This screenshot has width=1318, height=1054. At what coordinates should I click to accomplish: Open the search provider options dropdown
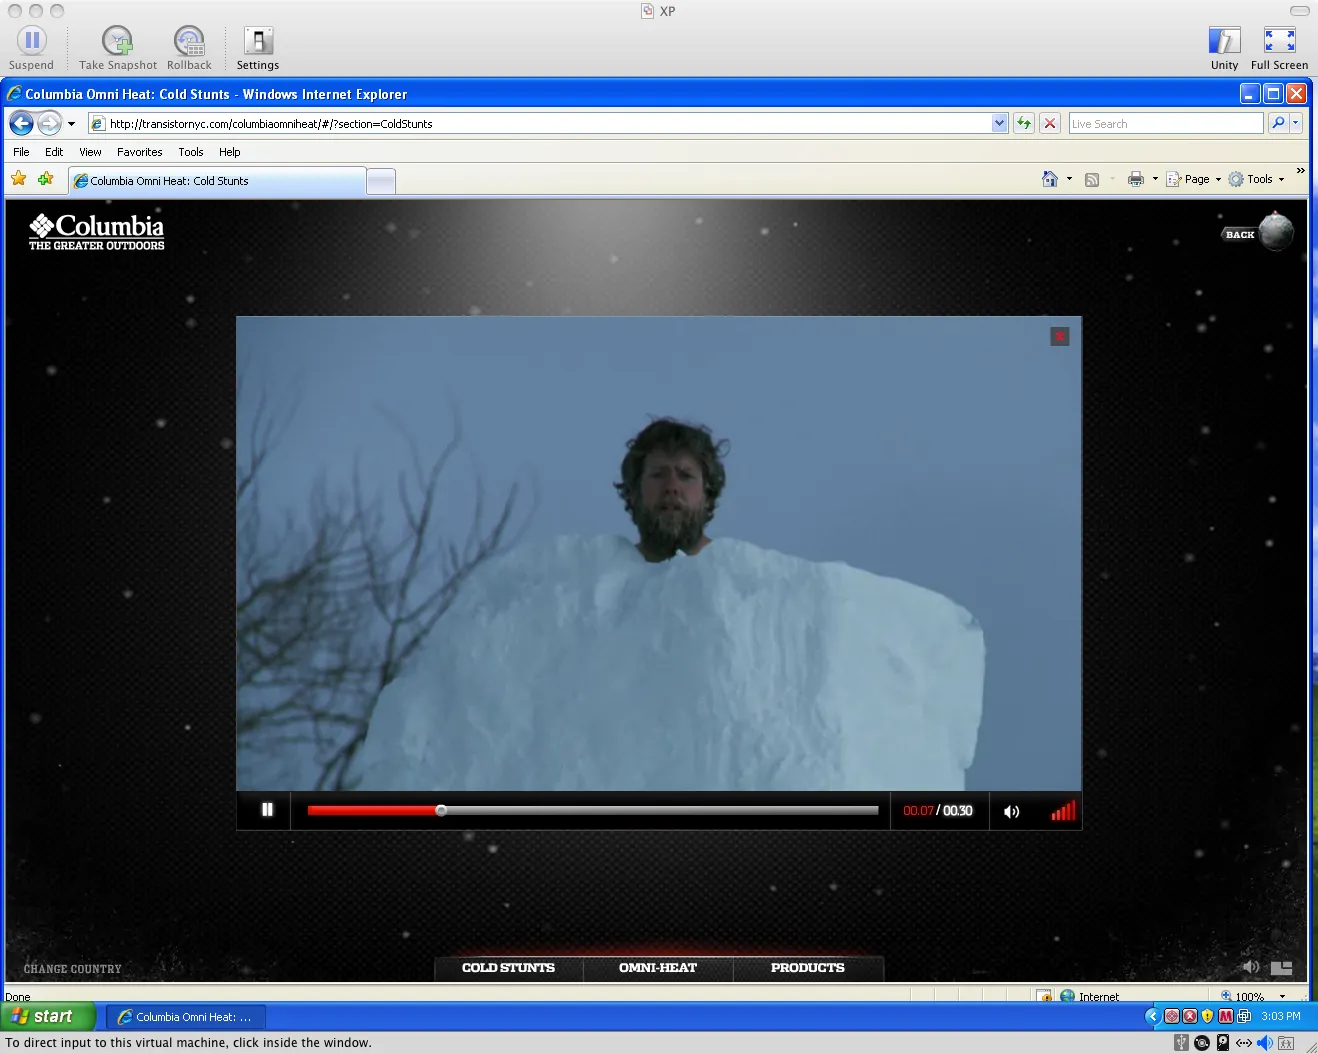pyautogui.click(x=1296, y=123)
